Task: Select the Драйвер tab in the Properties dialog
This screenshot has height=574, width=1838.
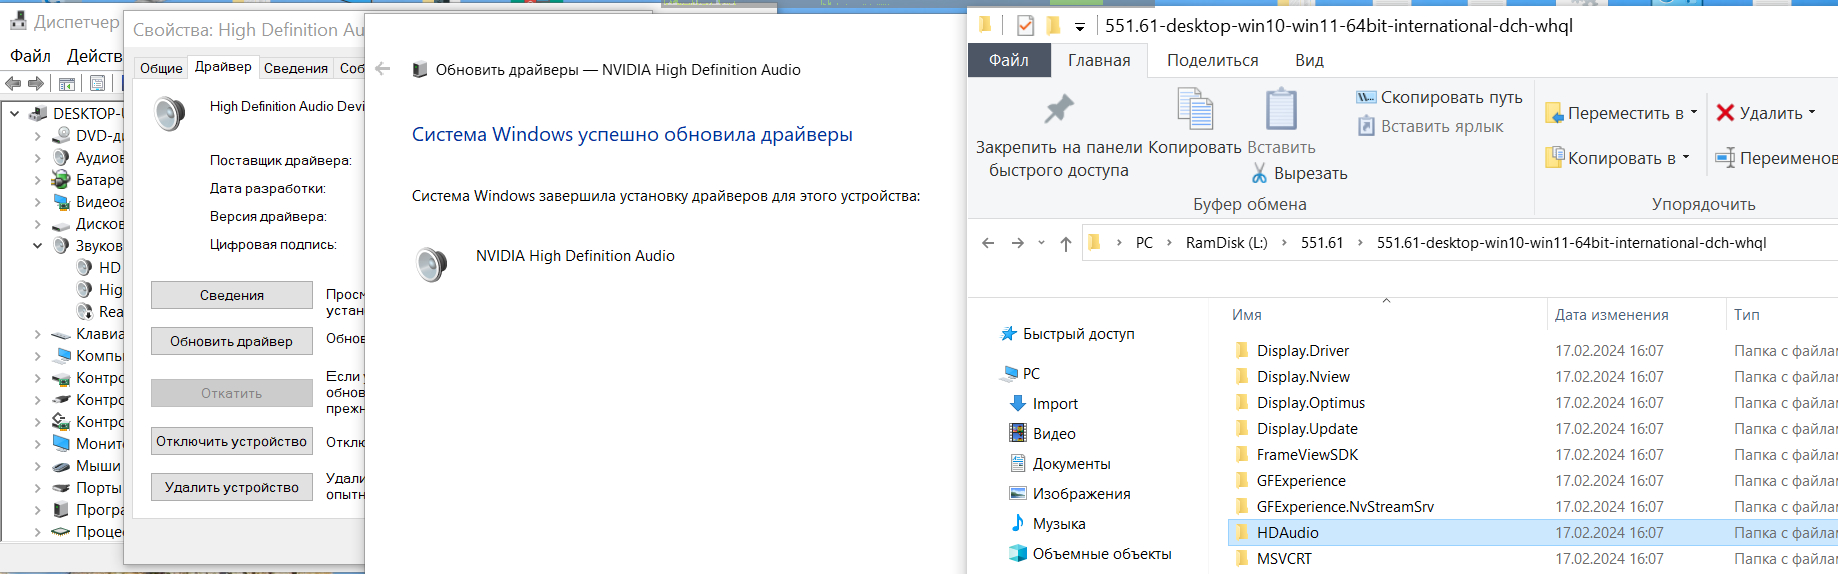Action: [x=223, y=66]
